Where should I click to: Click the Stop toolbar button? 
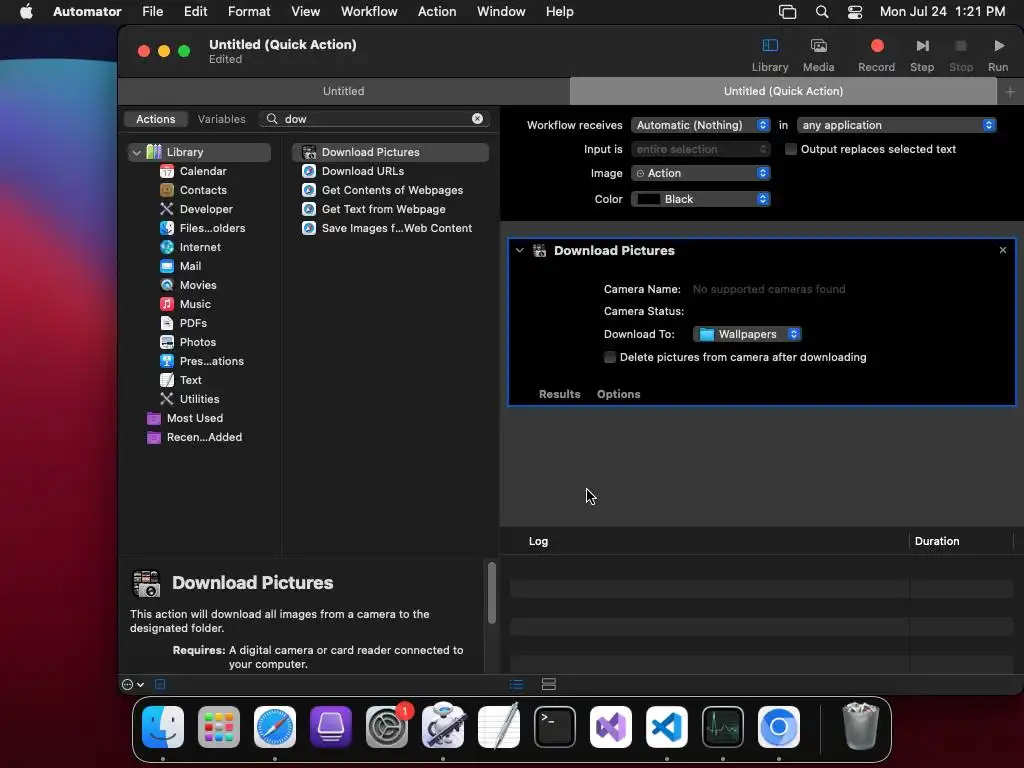pyautogui.click(x=960, y=46)
